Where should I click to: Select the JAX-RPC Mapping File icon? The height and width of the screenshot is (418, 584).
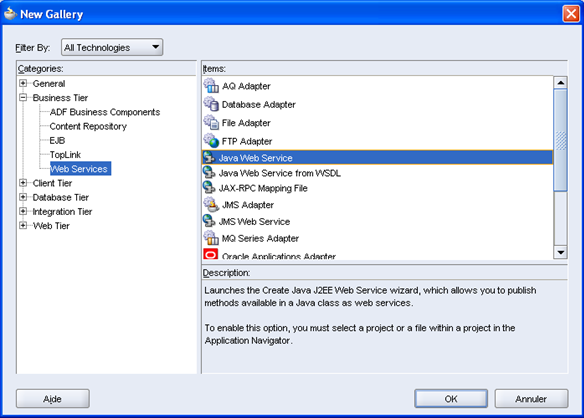pyautogui.click(x=209, y=187)
